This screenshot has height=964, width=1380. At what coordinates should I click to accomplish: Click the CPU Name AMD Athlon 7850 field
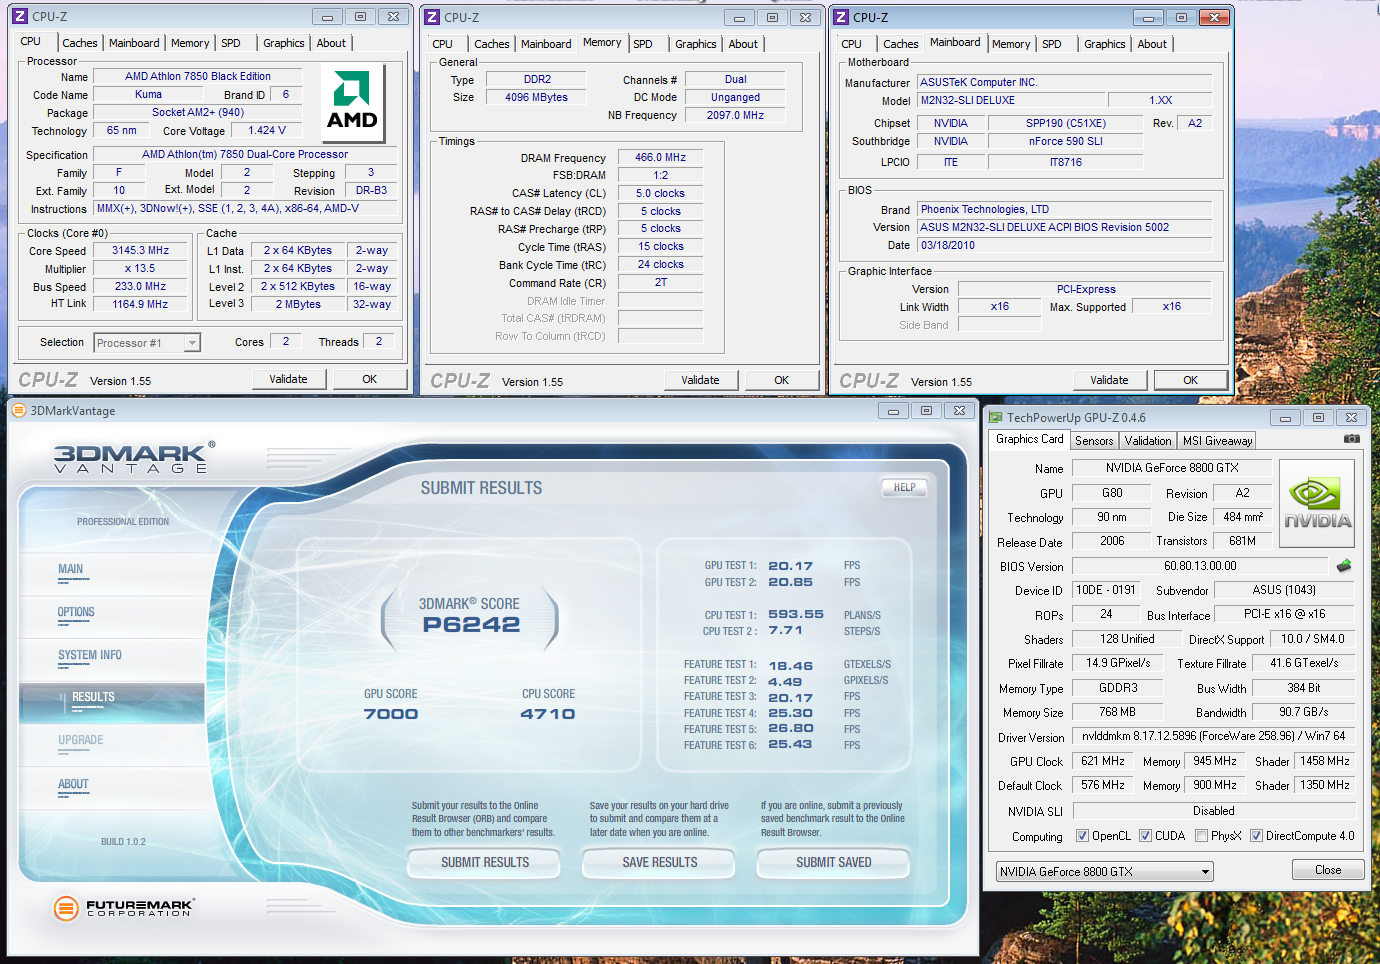197,76
